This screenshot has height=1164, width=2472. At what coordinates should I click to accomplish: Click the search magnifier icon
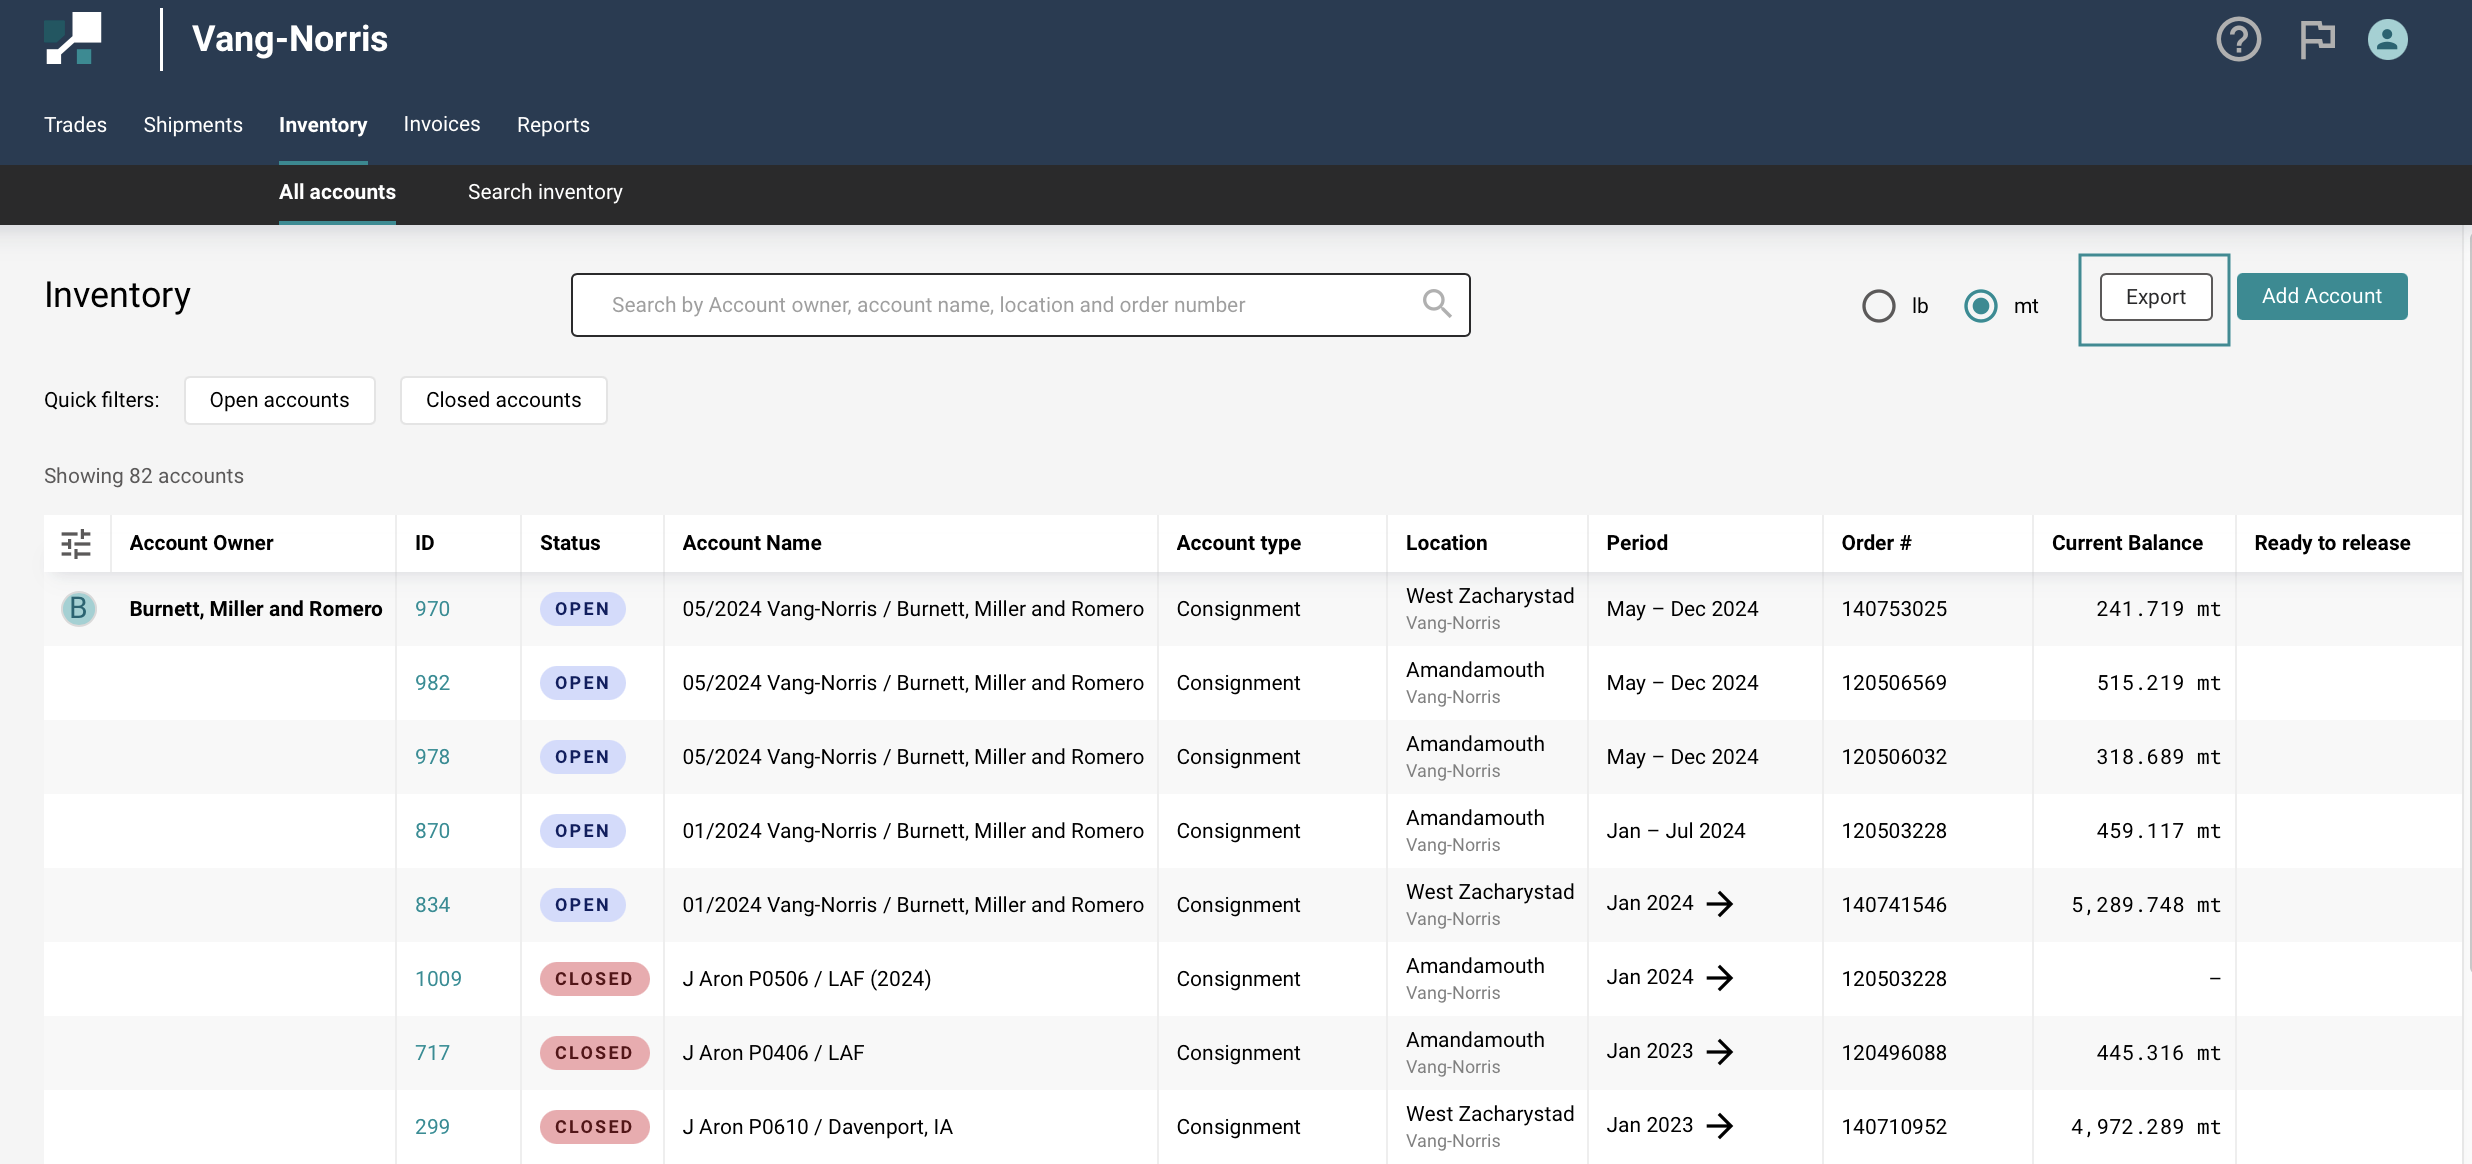click(1436, 304)
